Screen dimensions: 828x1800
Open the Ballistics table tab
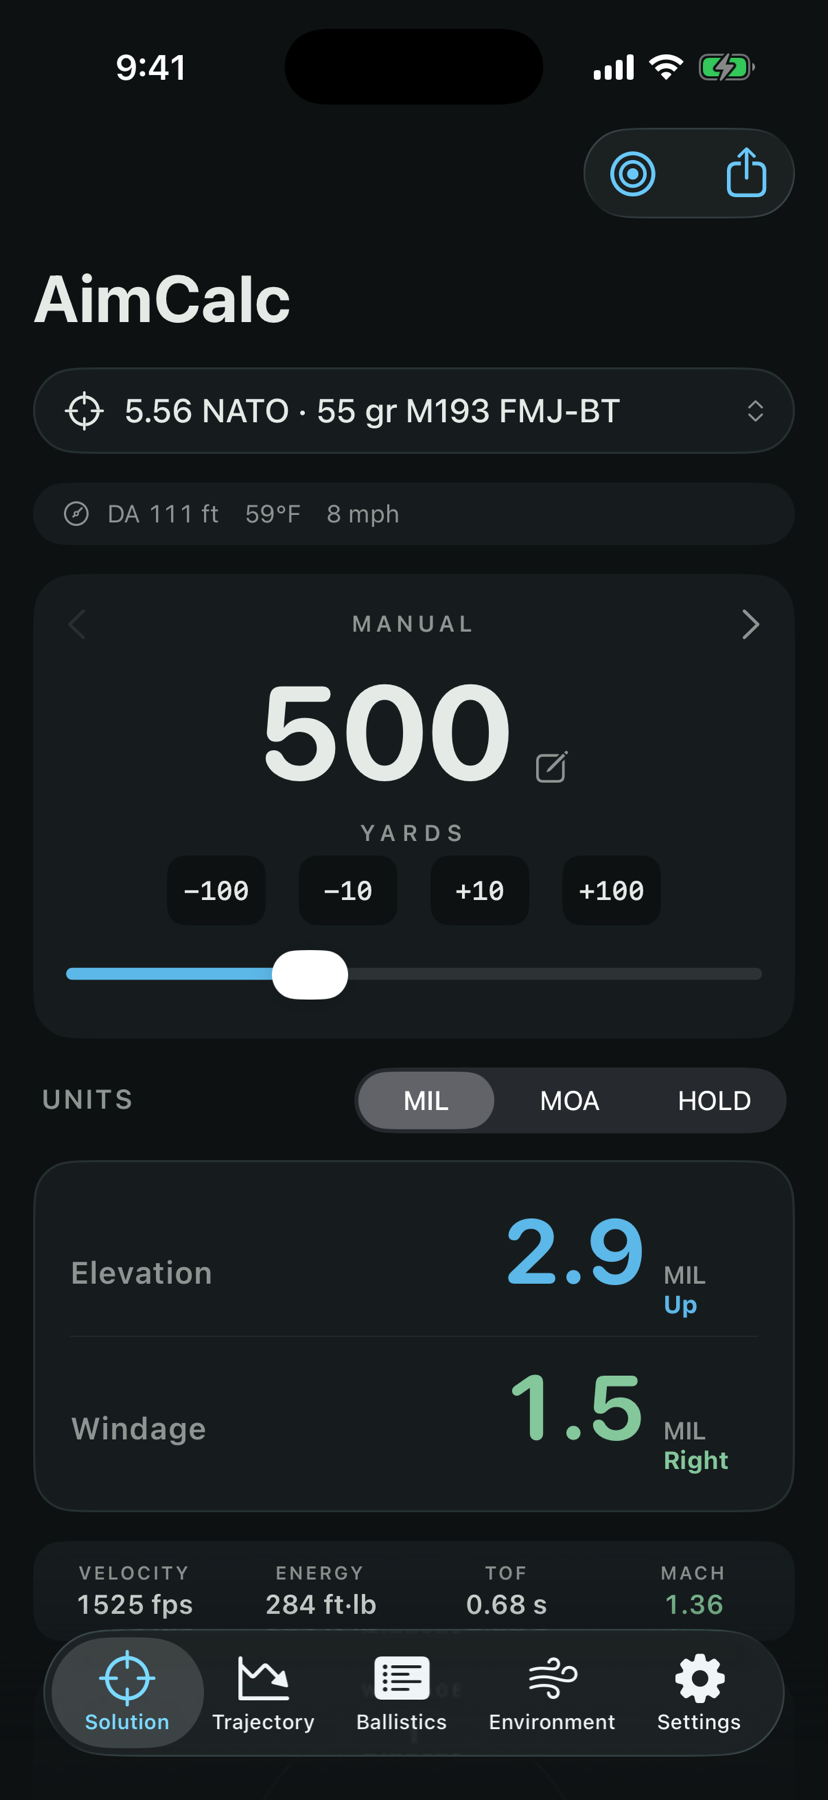402,1694
